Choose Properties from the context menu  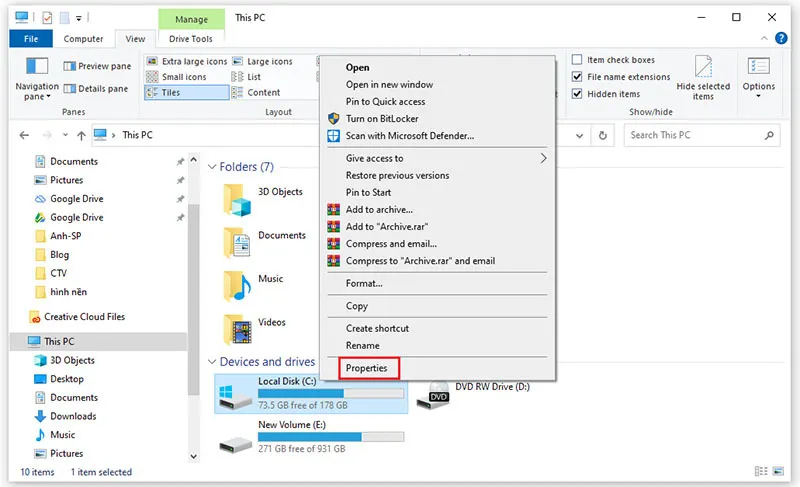(x=367, y=368)
